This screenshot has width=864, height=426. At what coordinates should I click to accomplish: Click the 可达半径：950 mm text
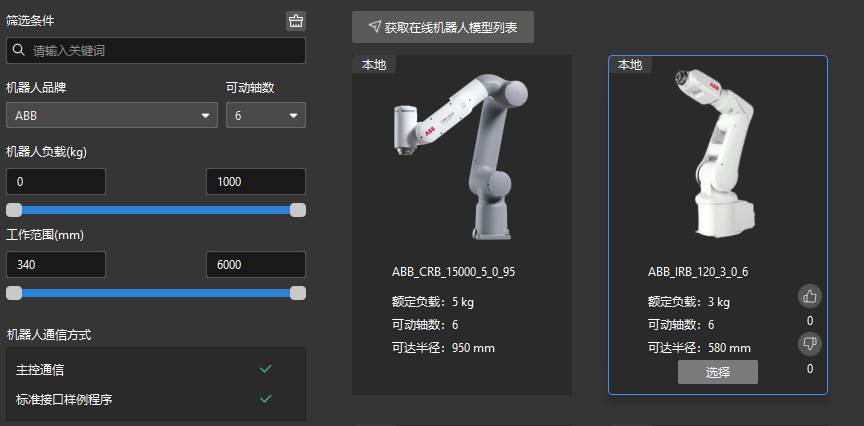(444, 348)
